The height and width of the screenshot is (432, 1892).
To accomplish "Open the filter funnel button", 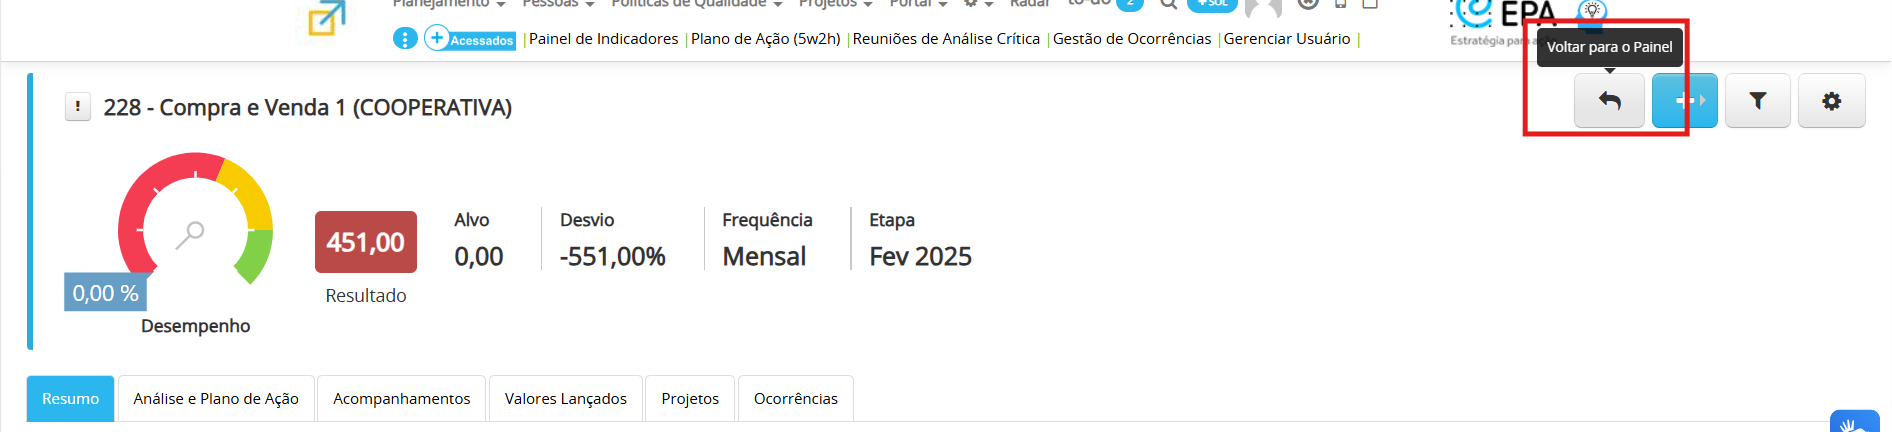I will (x=1757, y=100).
